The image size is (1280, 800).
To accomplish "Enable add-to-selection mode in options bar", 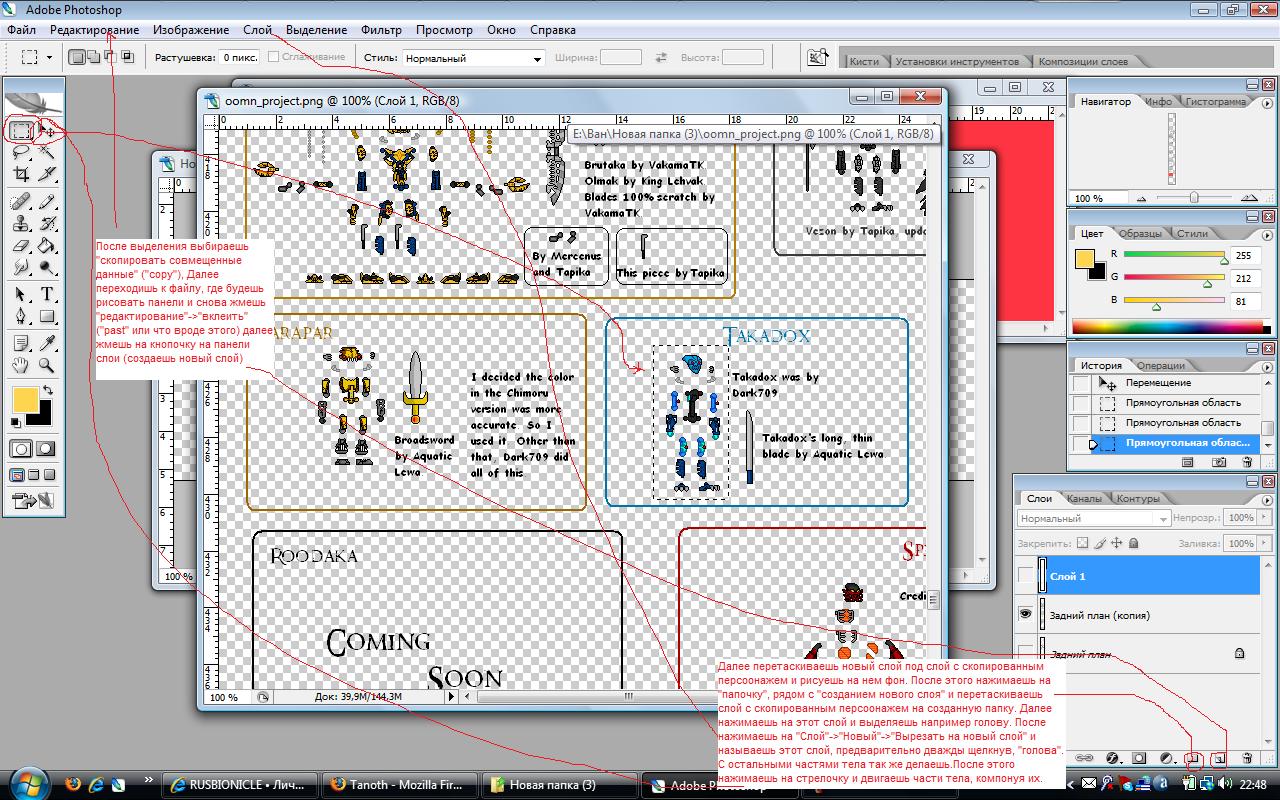I will pos(93,57).
